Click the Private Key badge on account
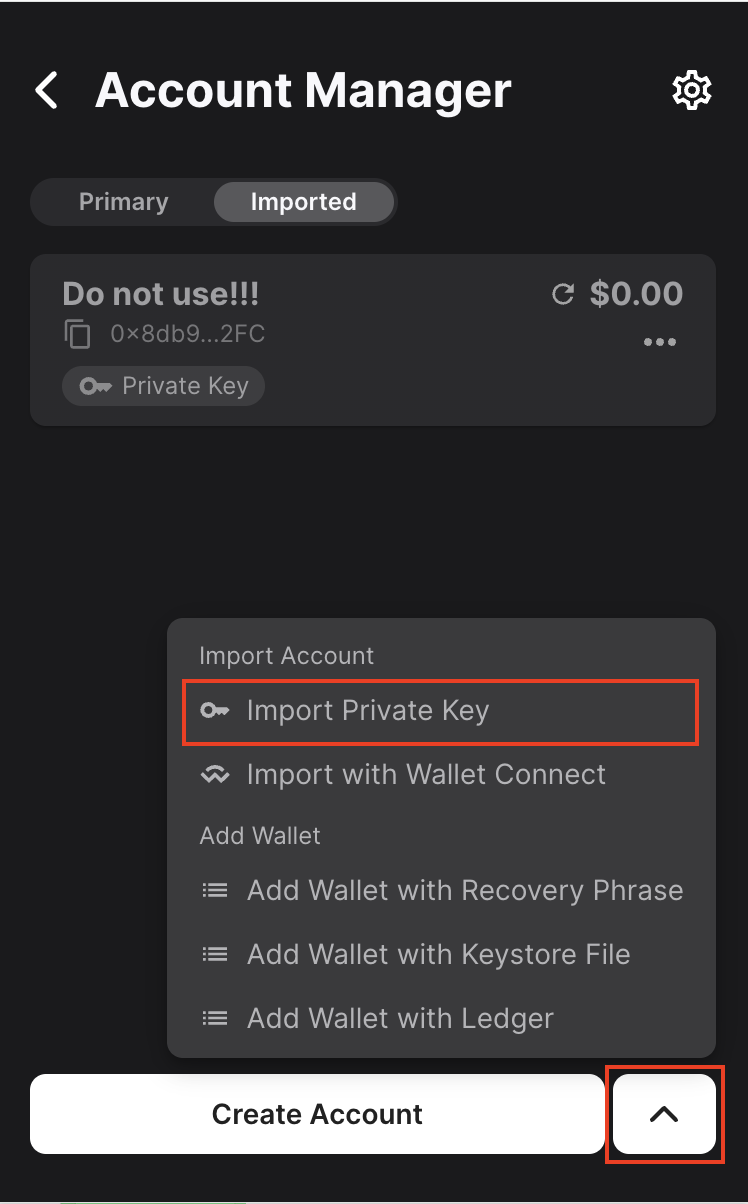Screen dimensions: 748x1204 (164, 386)
